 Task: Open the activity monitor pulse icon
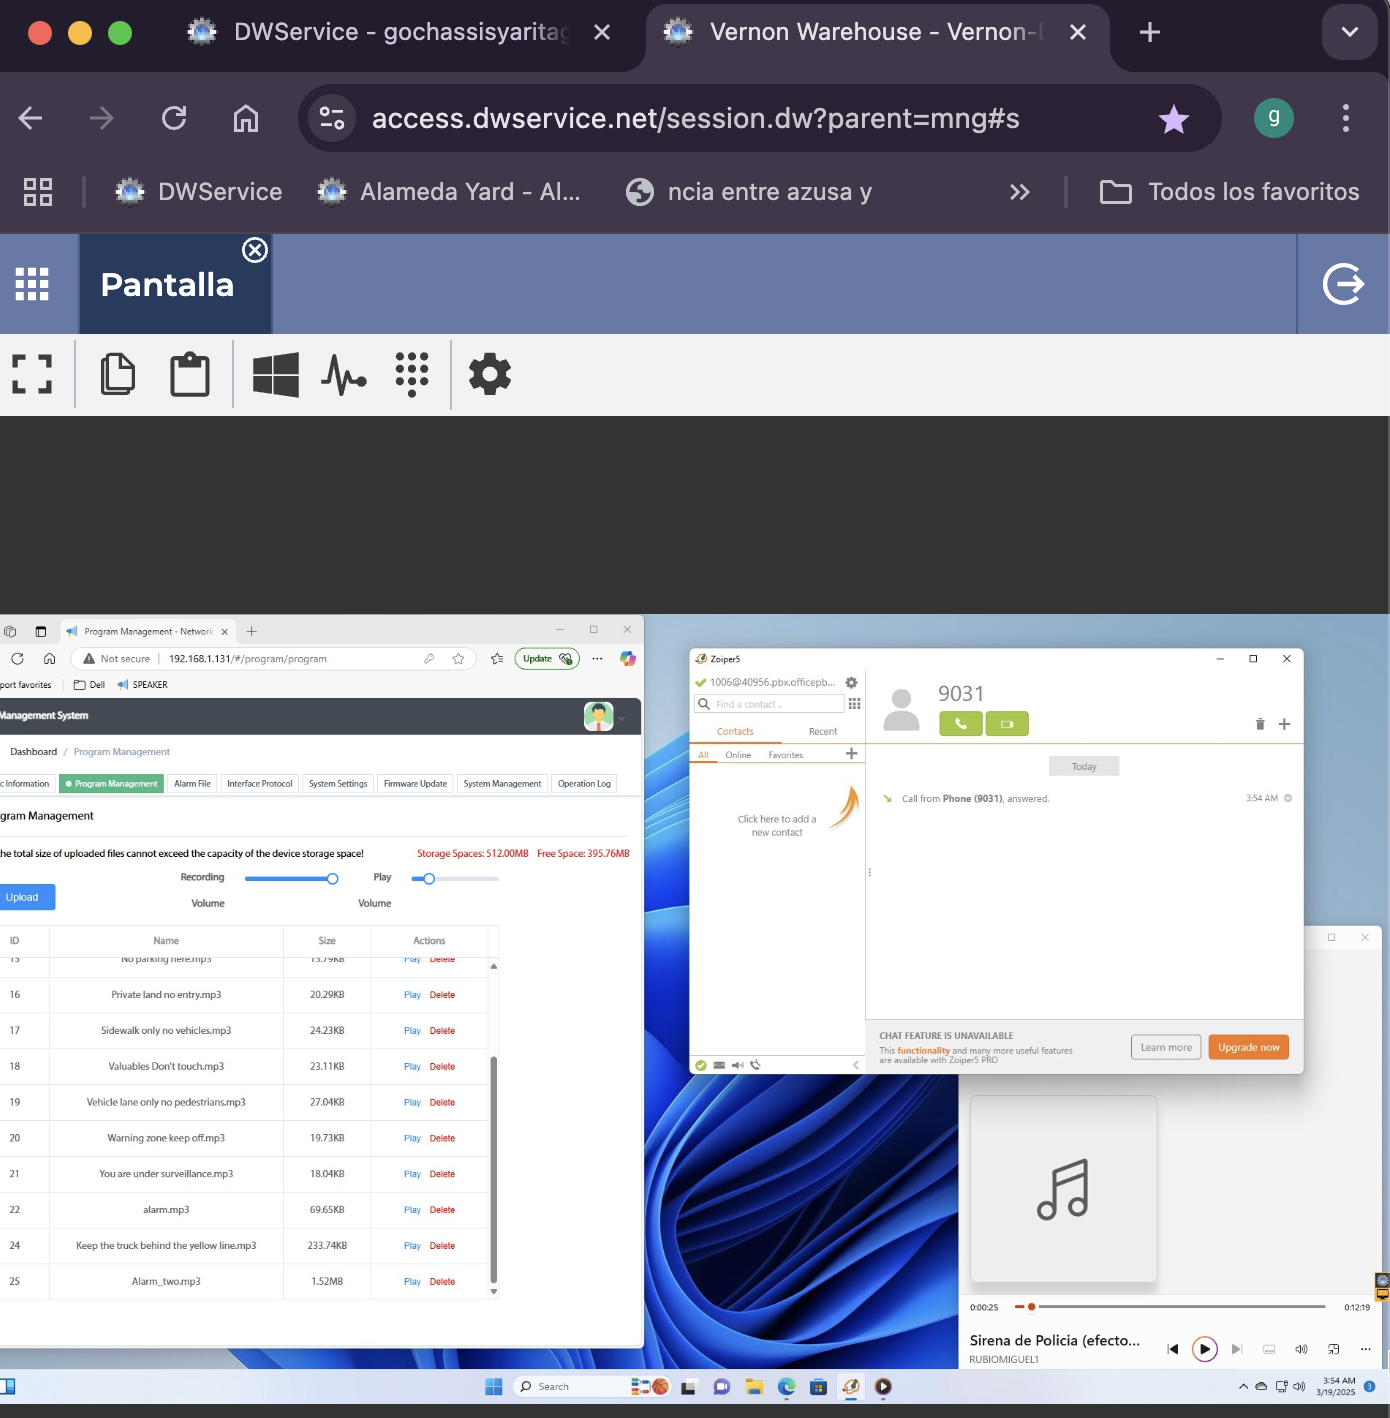tap(344, 374)
